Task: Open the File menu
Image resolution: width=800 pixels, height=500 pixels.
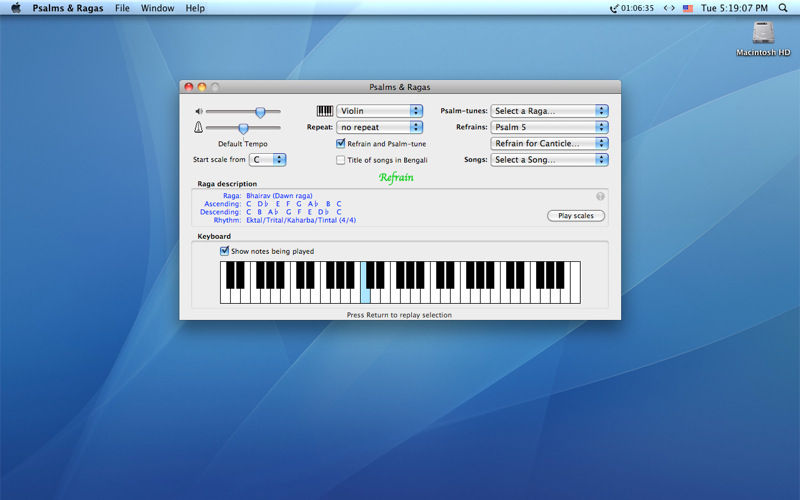Action: coord(122,8)
